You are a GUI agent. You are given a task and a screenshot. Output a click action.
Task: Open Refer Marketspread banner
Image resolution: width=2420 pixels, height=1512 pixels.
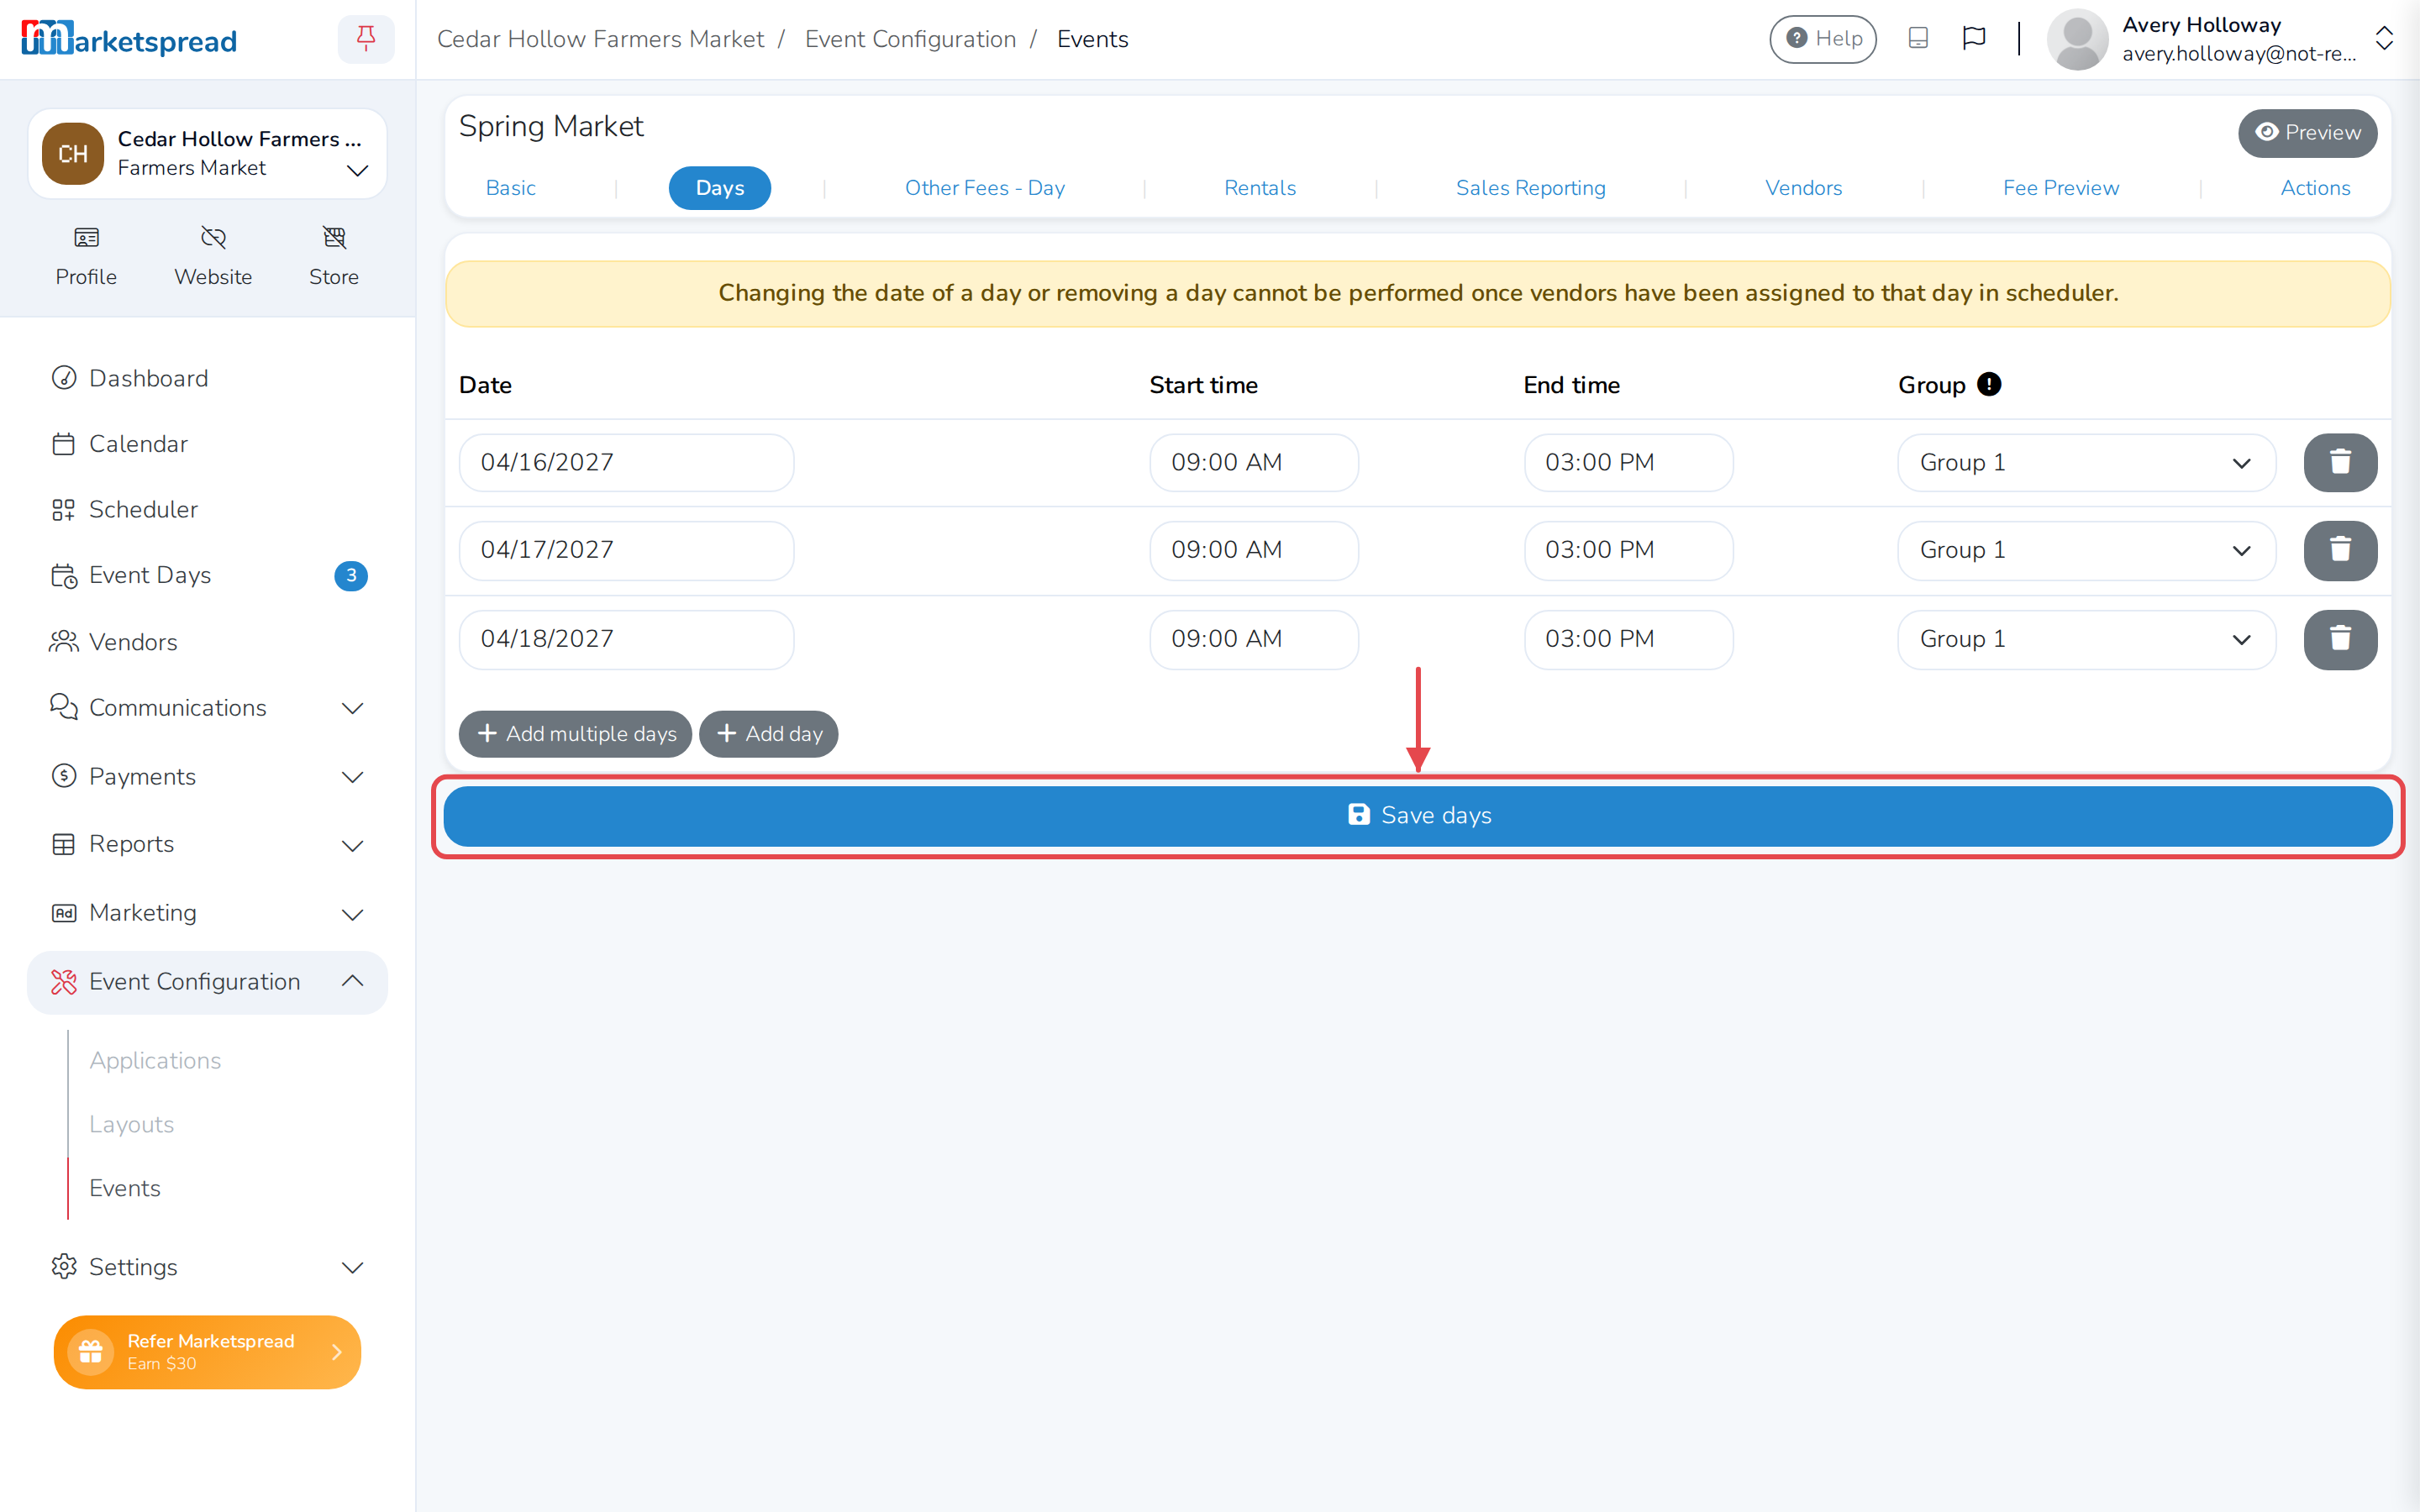[x=207, y=1352]
